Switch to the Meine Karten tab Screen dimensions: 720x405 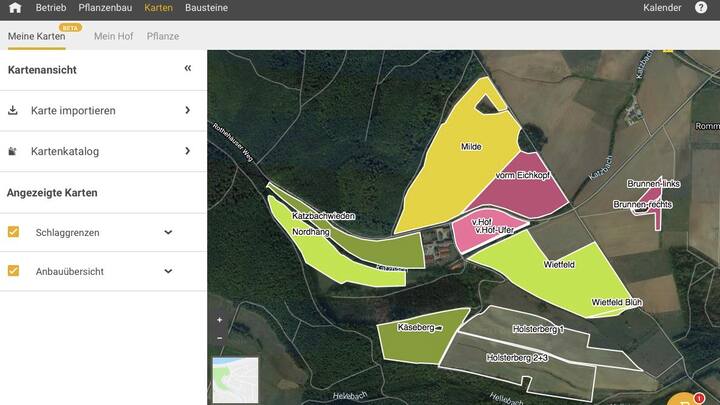37,36
